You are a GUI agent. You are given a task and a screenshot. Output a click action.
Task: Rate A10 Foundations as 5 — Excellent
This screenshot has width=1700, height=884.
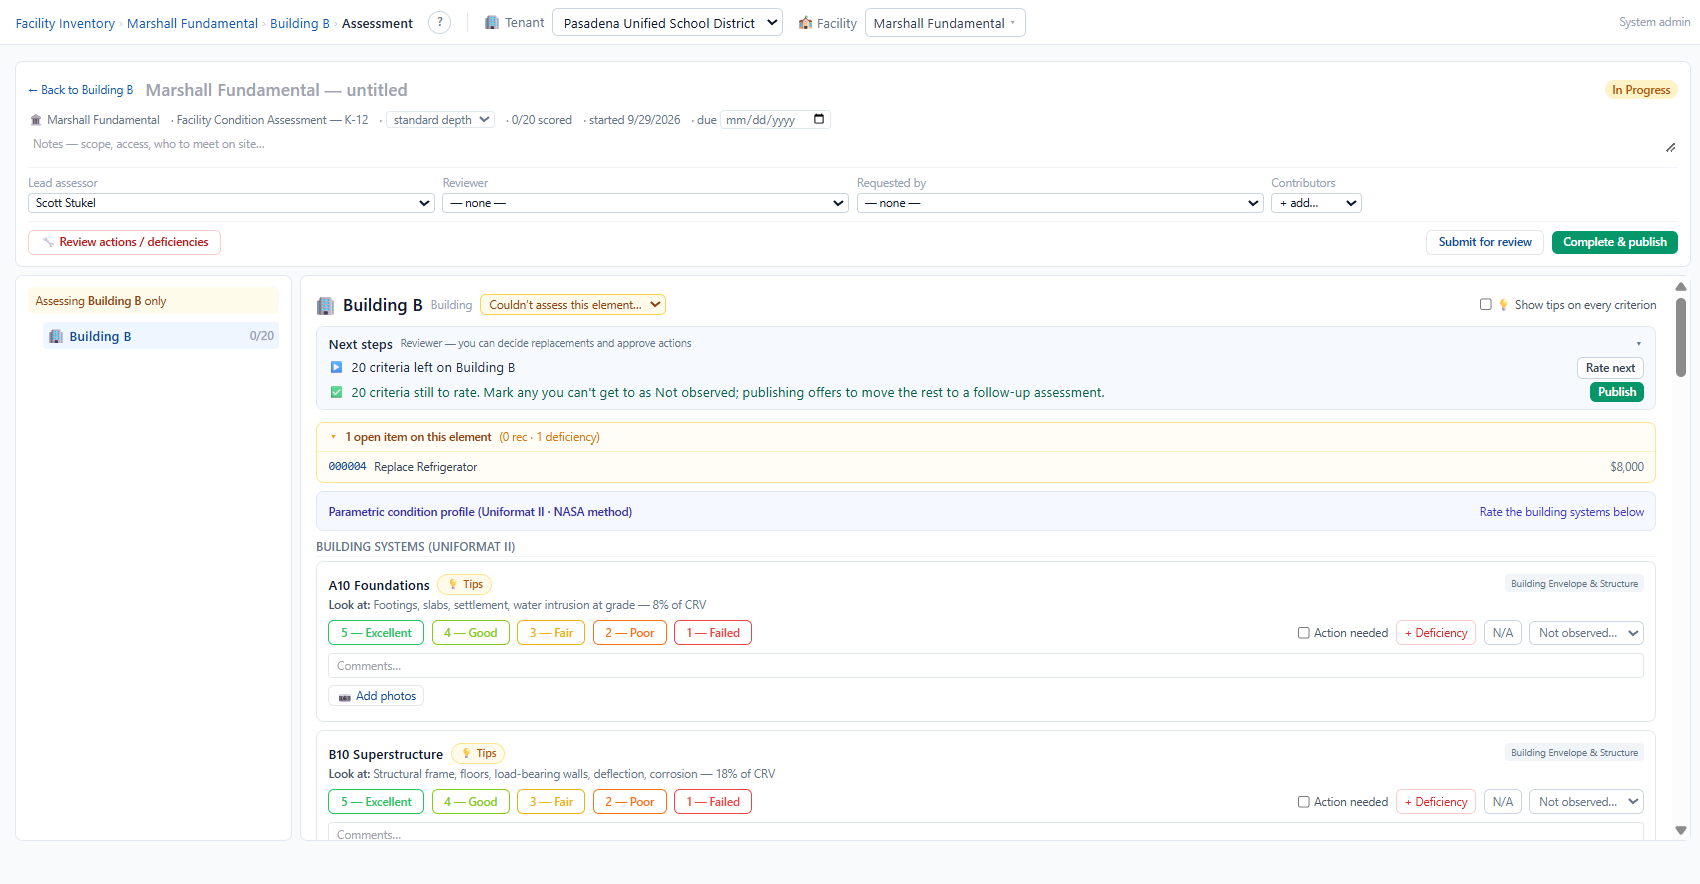pyautogui.click(x=376, y=633)
